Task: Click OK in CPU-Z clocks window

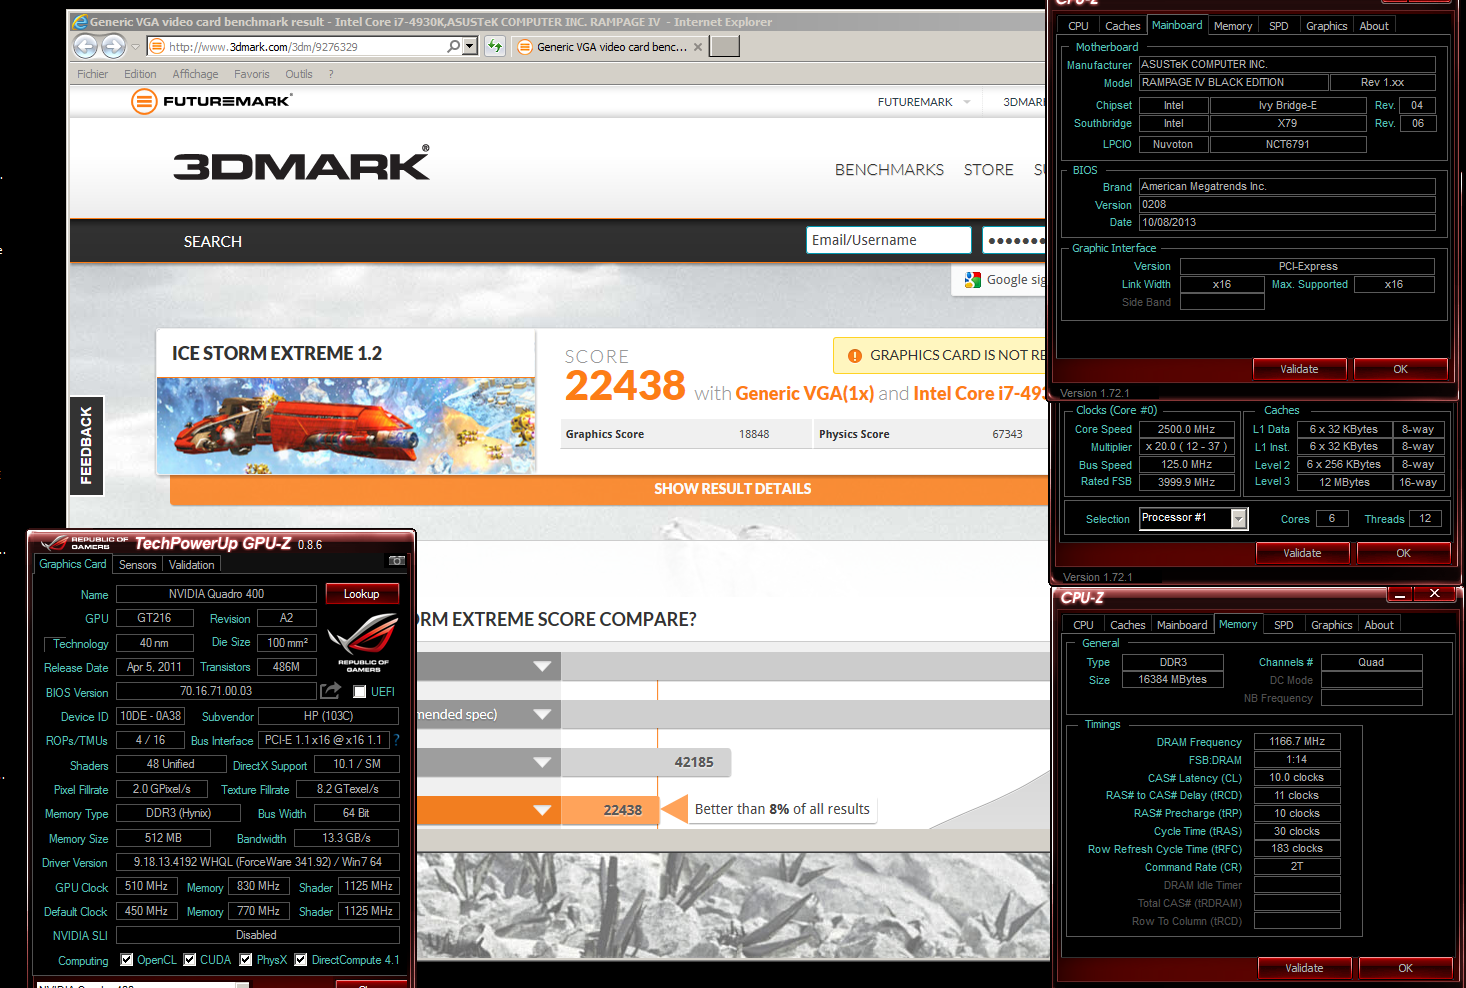Action: tap(1403, 553)
